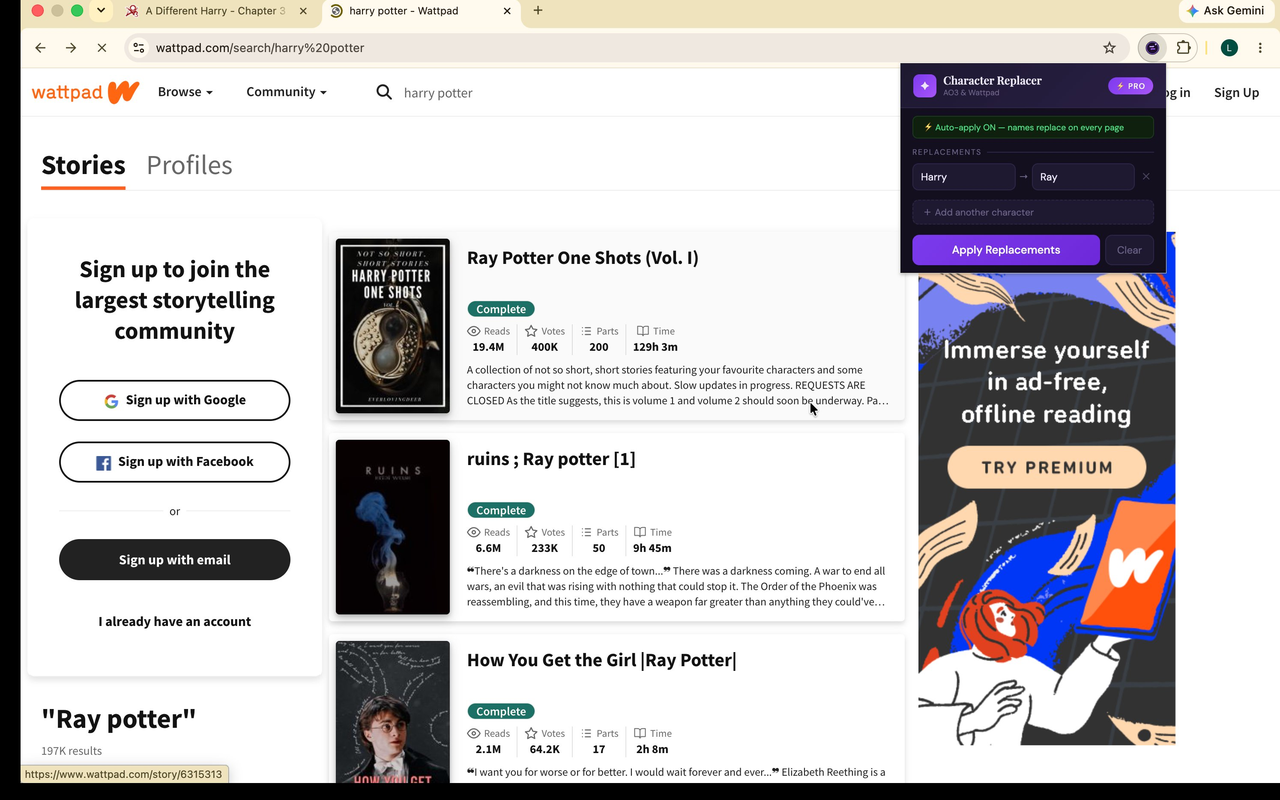
Task: Sign up with email
Action: click(x=175, y=560)
